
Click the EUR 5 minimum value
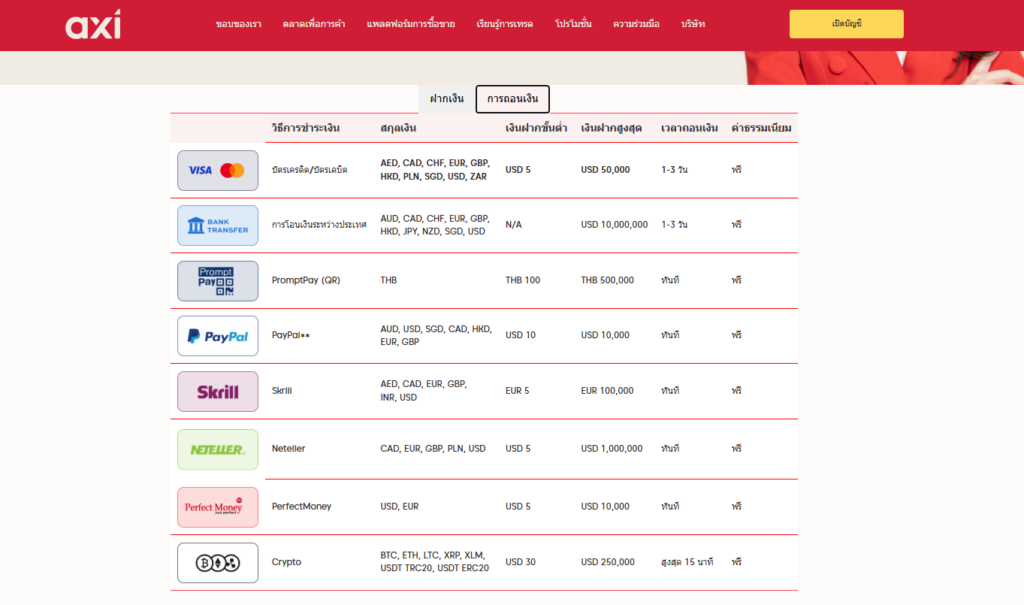(517, 391)
